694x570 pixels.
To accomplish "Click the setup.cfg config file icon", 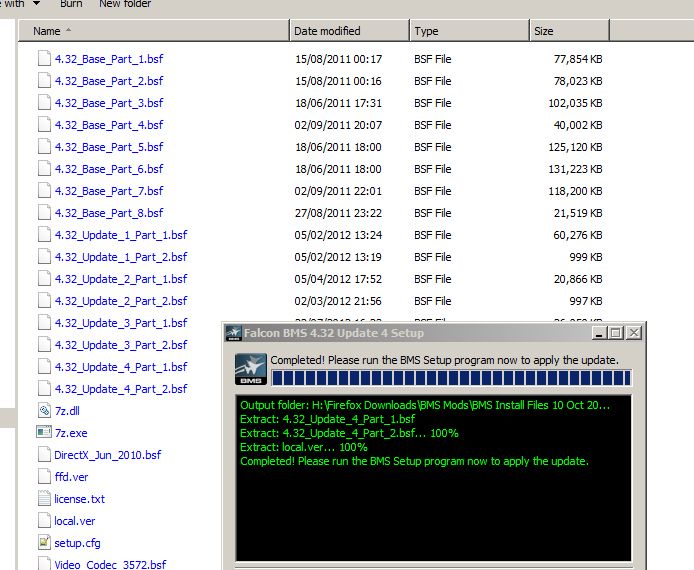I will coord(44,543).
